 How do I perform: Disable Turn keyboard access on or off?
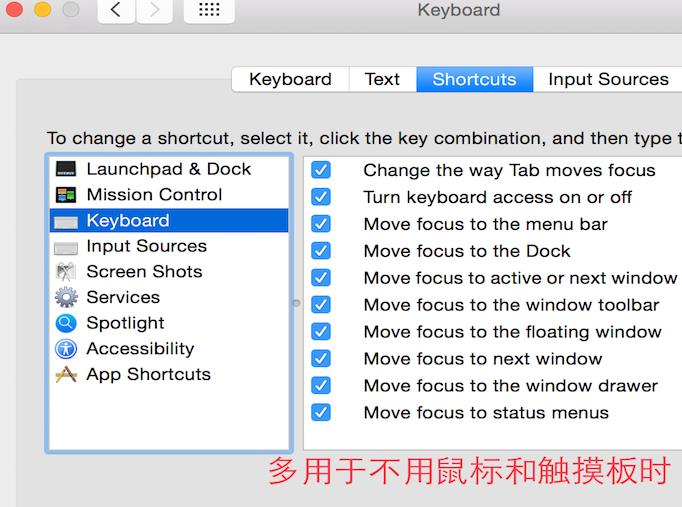pyautogui.click(x=321, y=197)
